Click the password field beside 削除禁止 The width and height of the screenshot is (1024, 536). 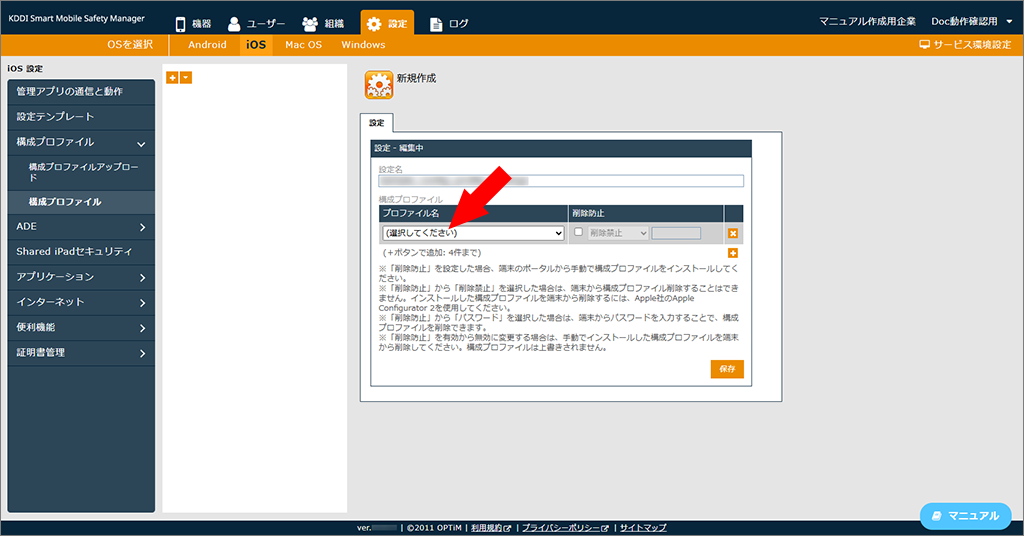(x=676, y=233)
